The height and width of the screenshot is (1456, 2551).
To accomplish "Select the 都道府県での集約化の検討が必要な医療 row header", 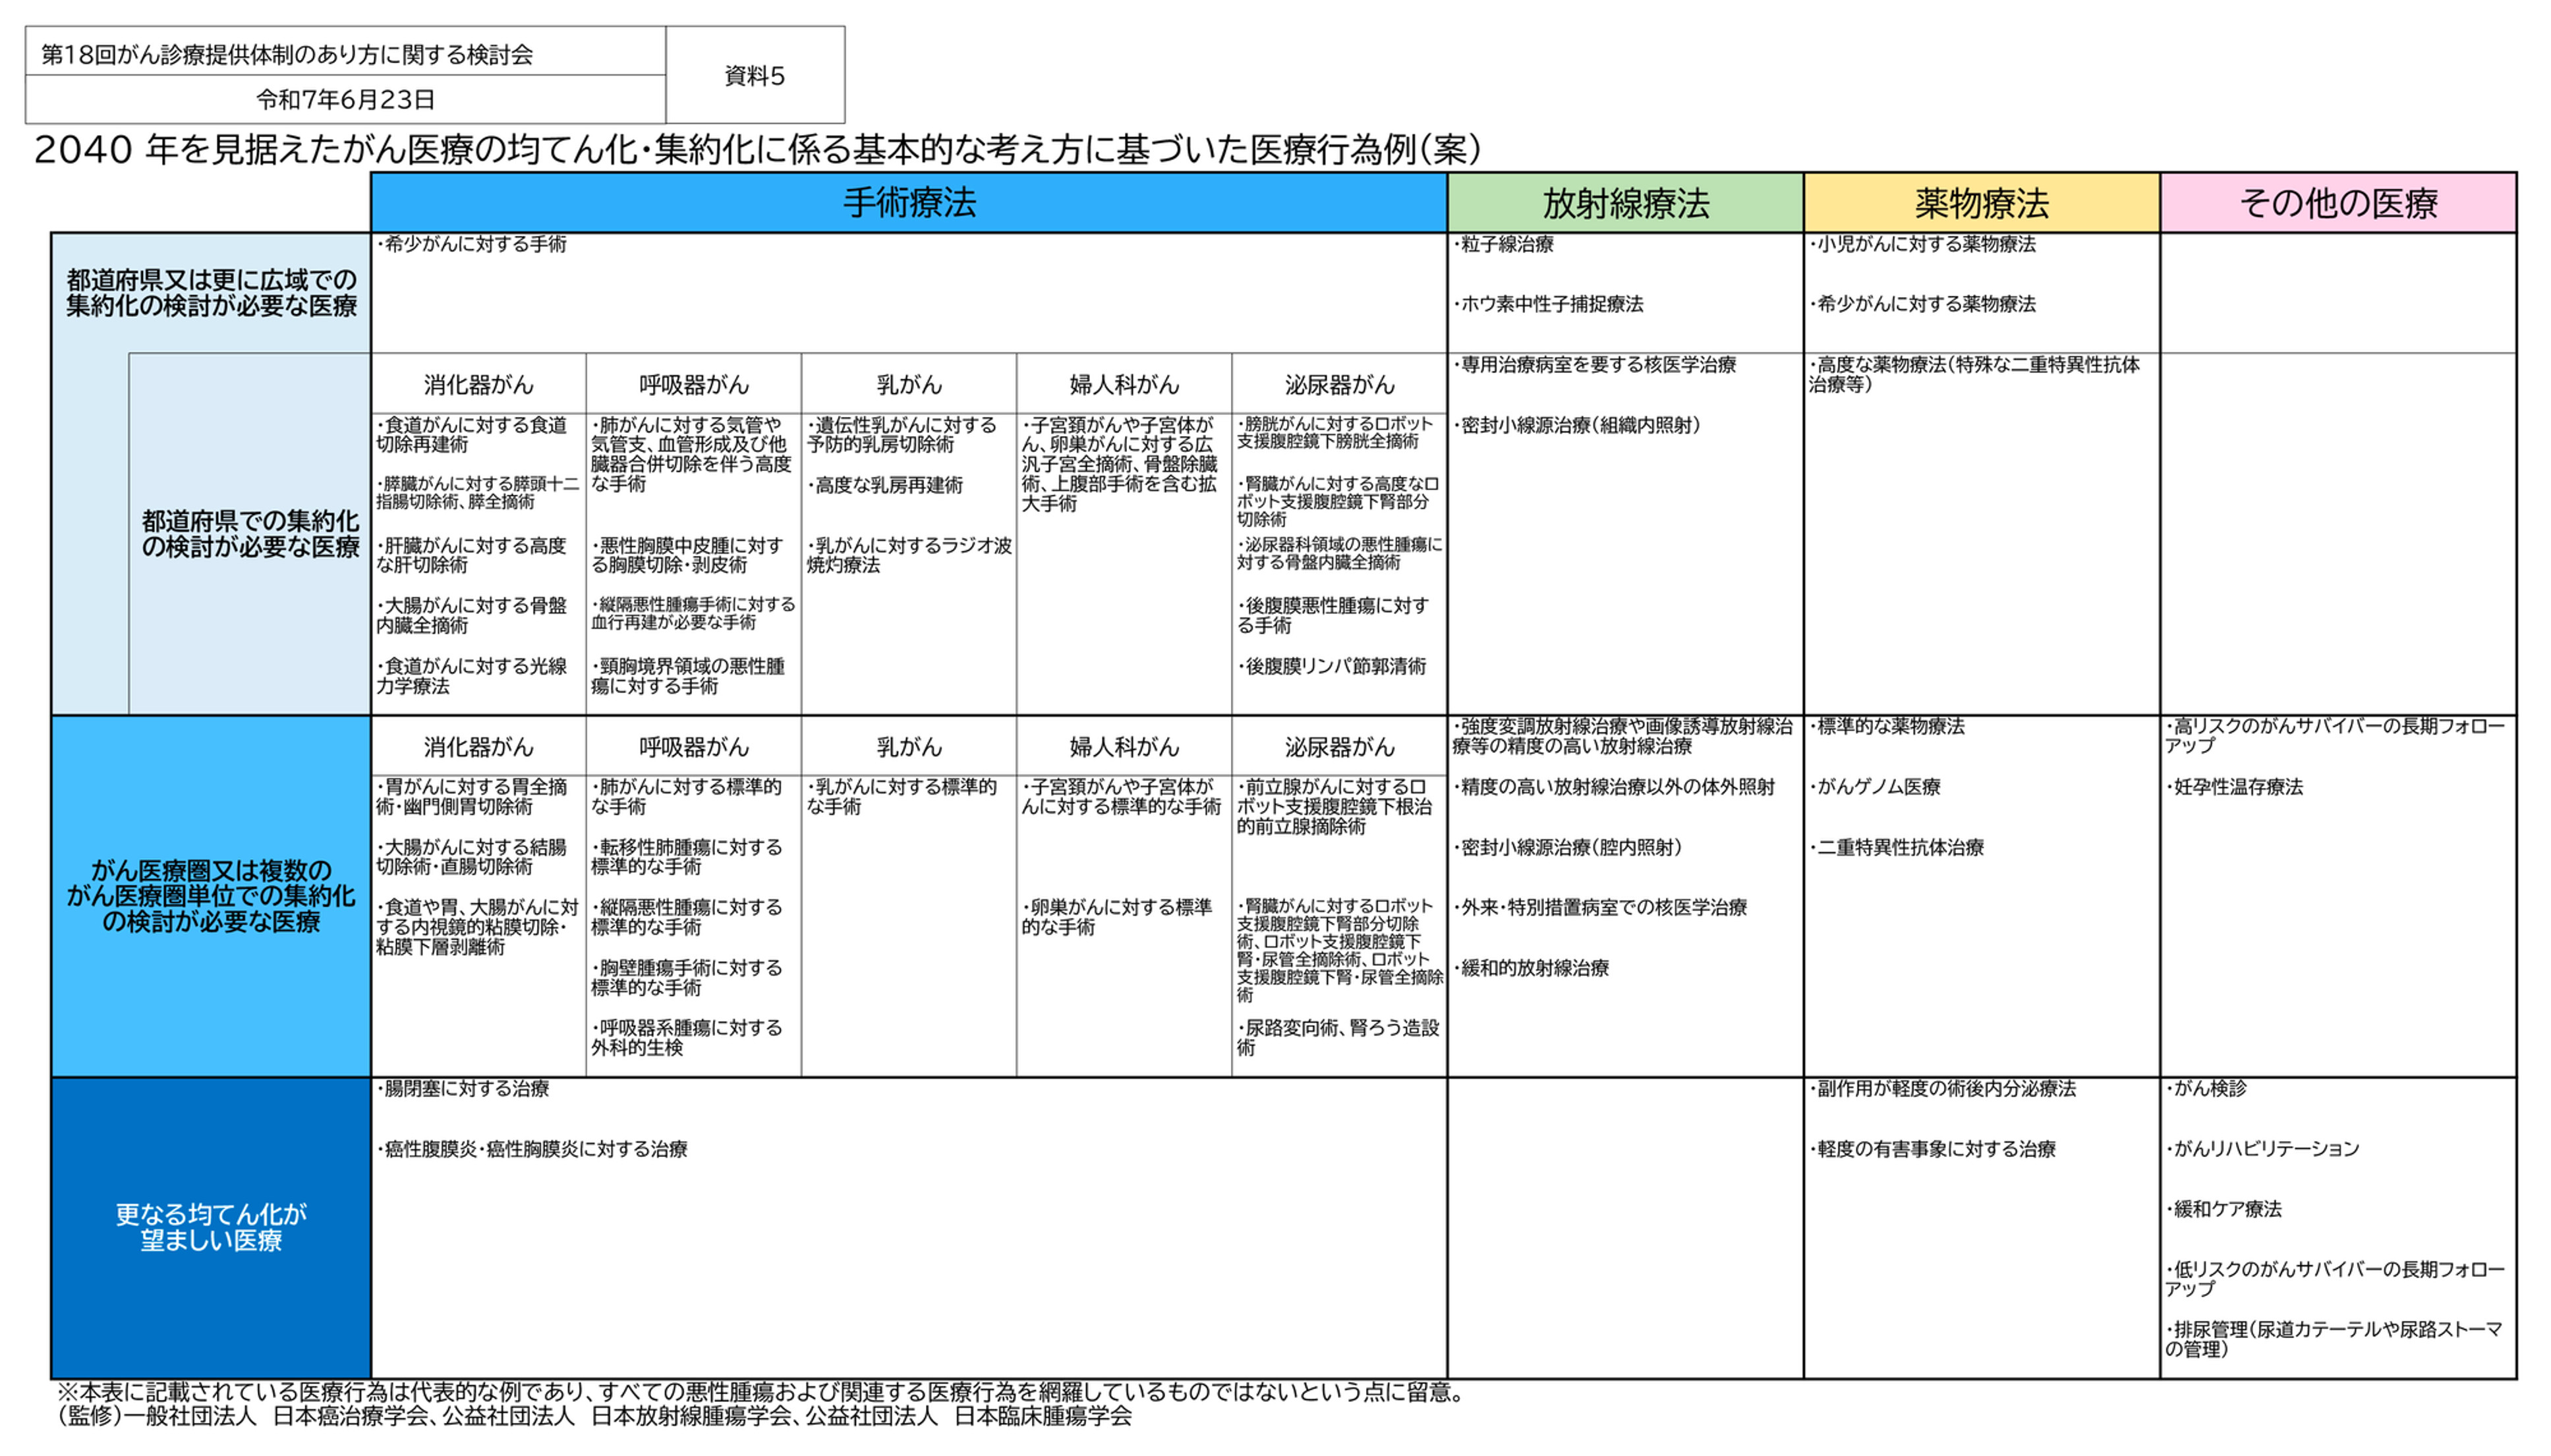I will pos(250,533).
